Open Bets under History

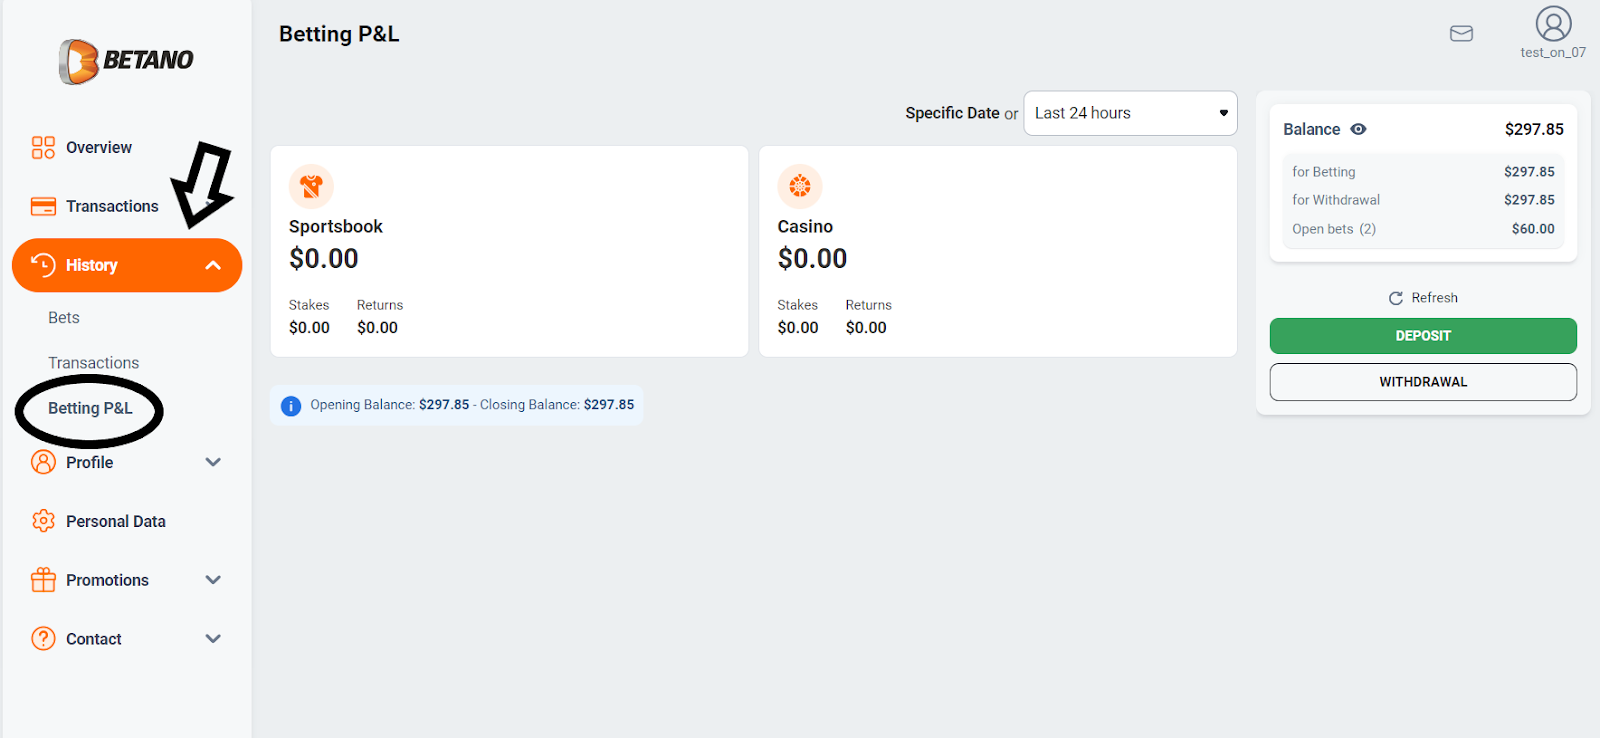point(64,318)
